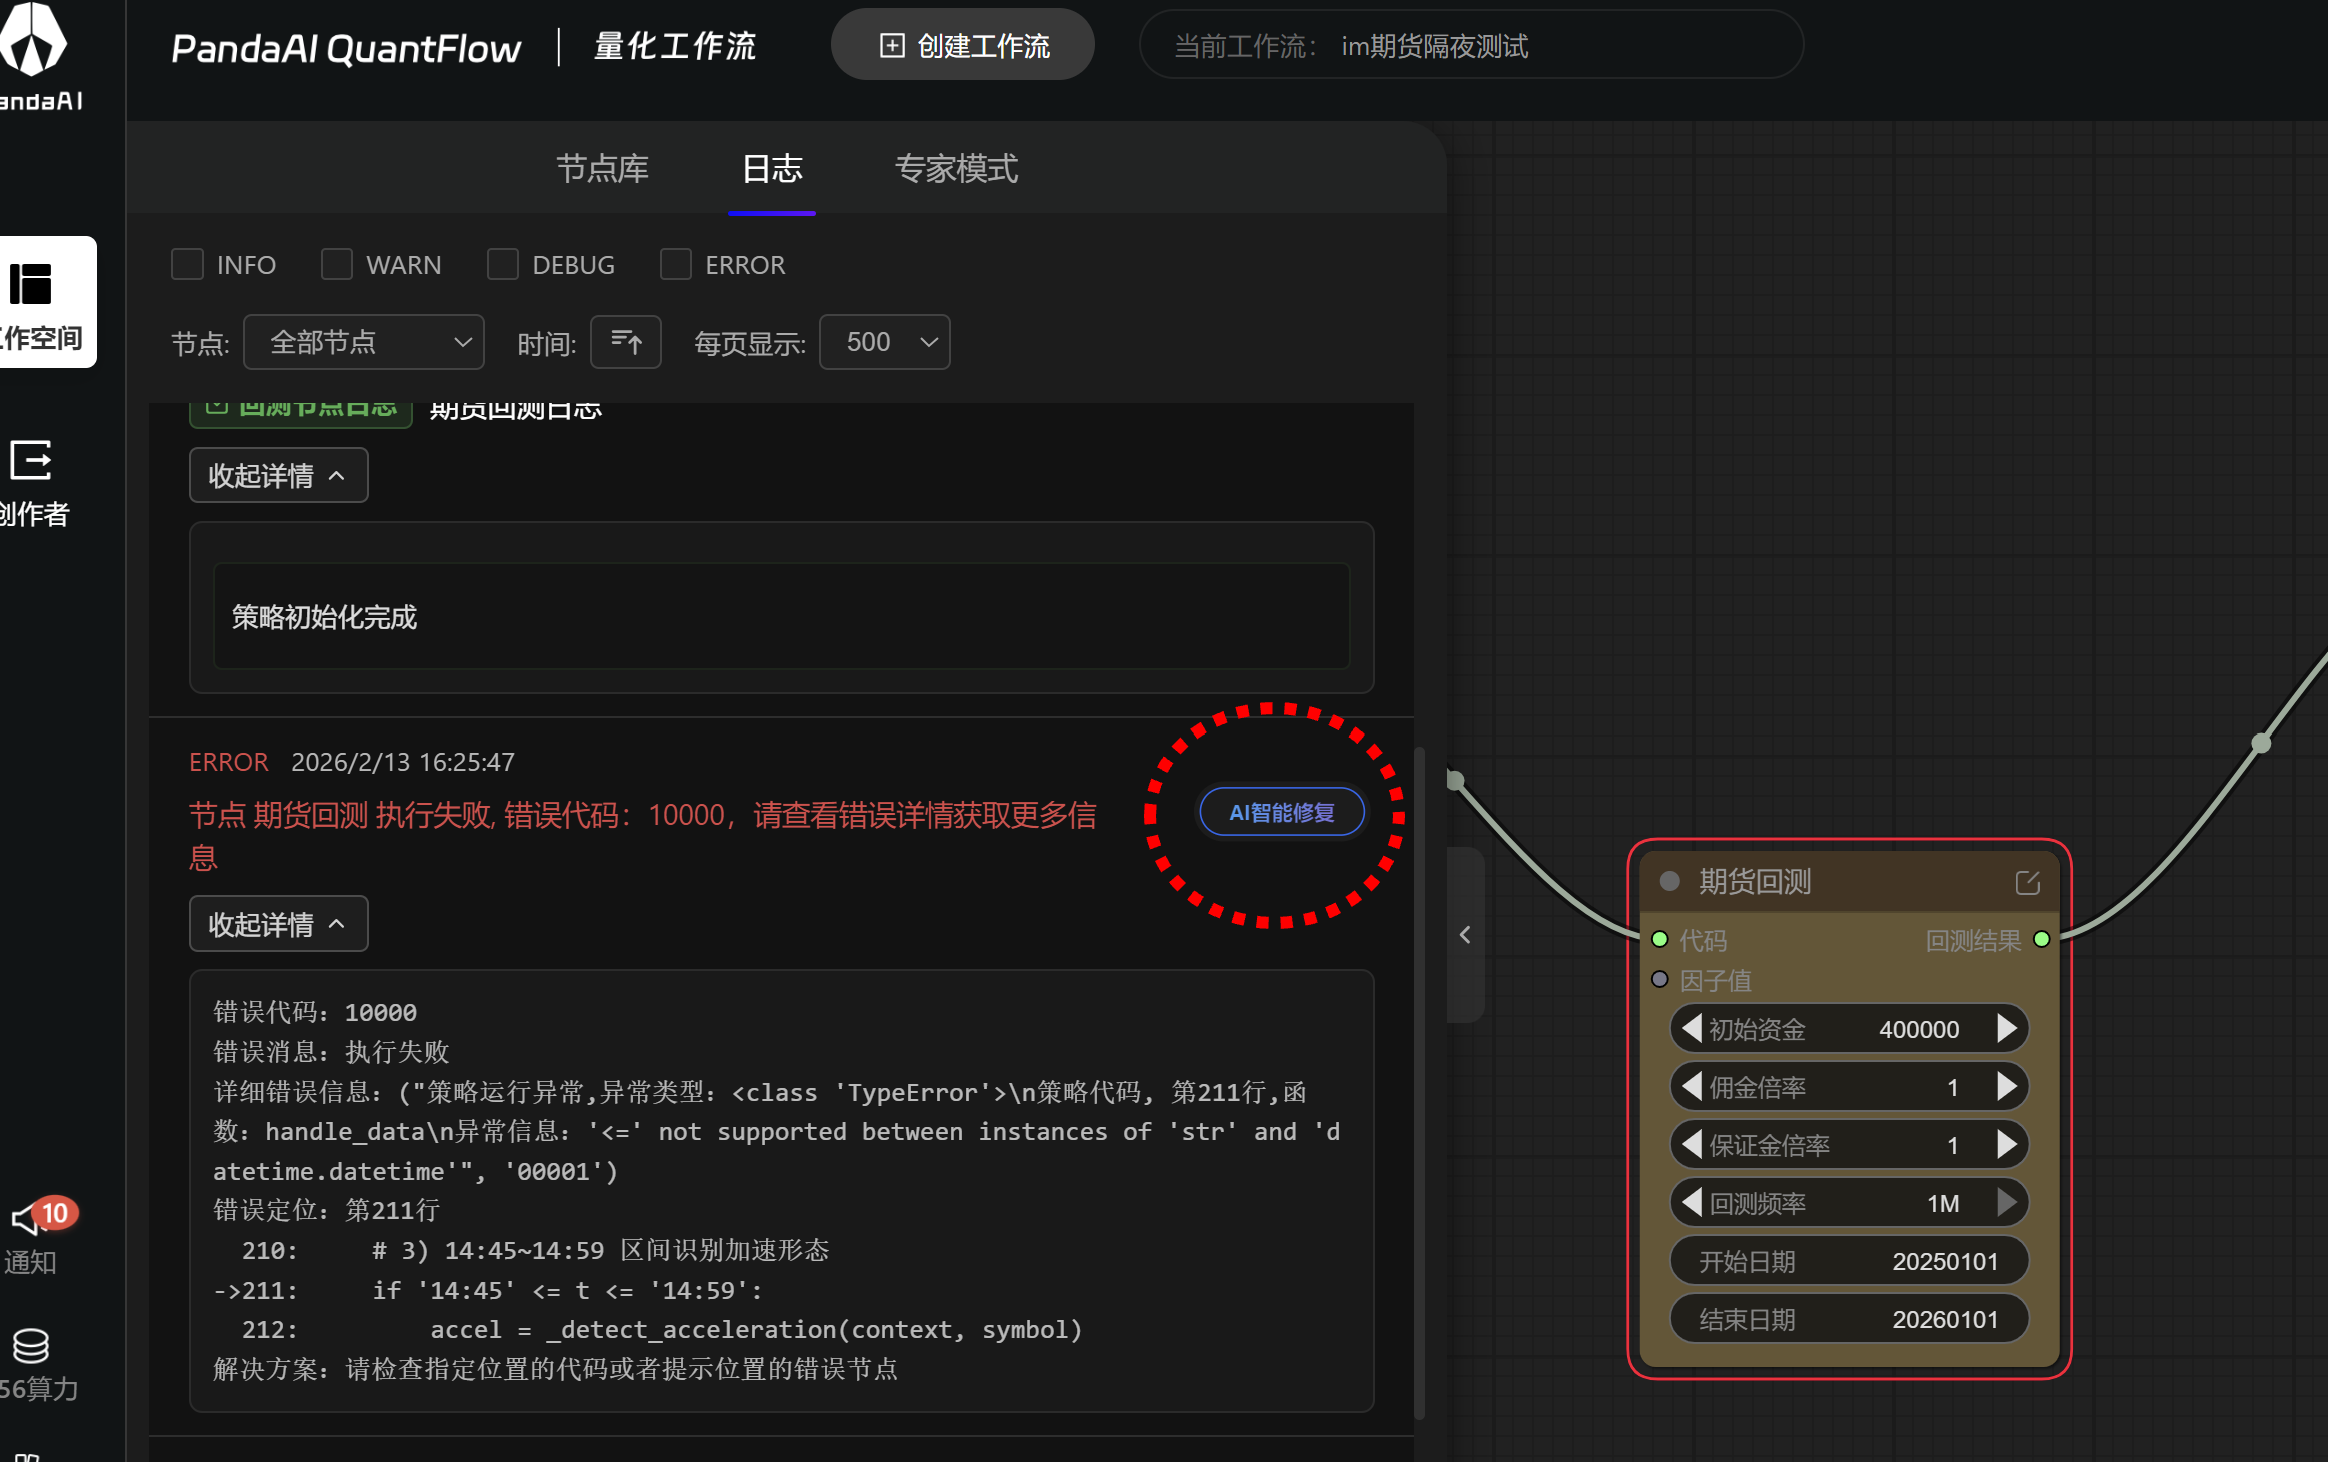Image resolution: width=2328 pixels, height=1462 pixels.
Task: Switch to the 节点库 tab
Action: point(603,168)
